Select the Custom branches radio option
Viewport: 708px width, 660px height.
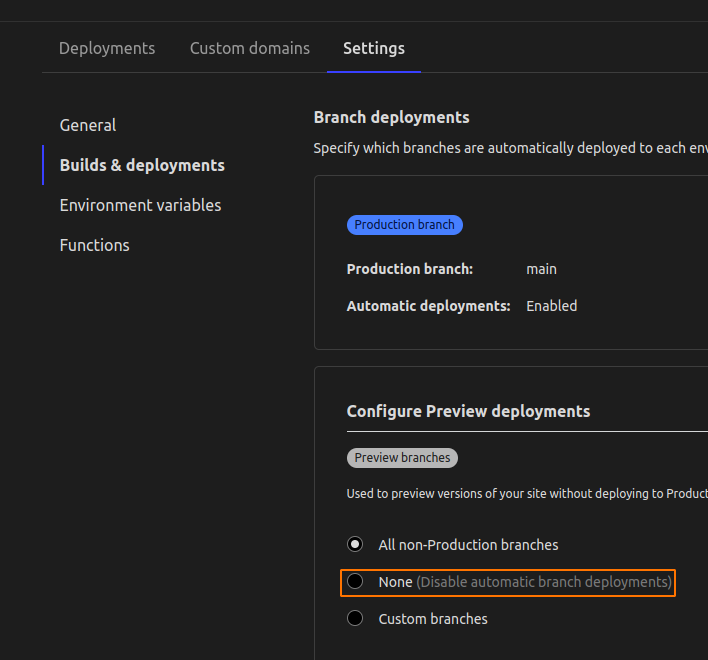coord(355,619)
